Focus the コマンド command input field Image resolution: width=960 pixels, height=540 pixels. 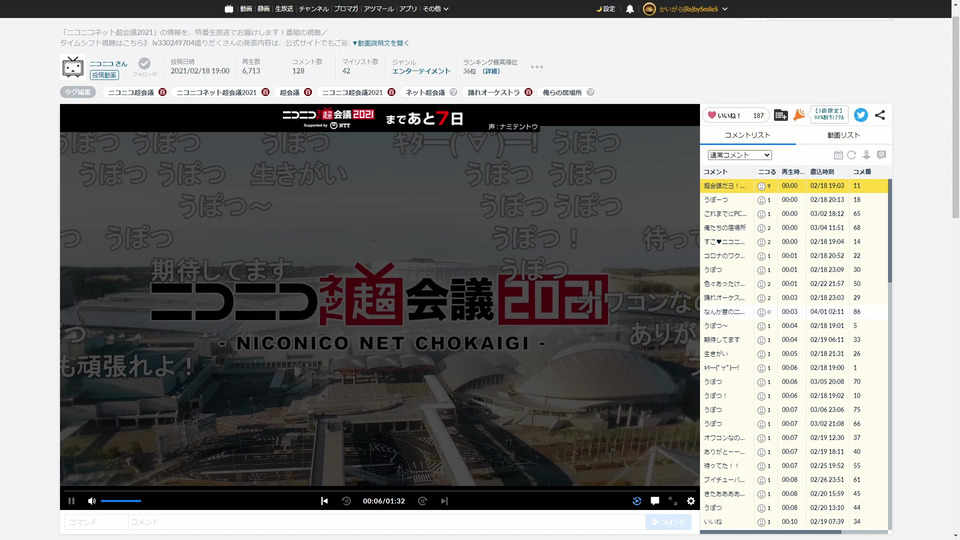[96, 522]
